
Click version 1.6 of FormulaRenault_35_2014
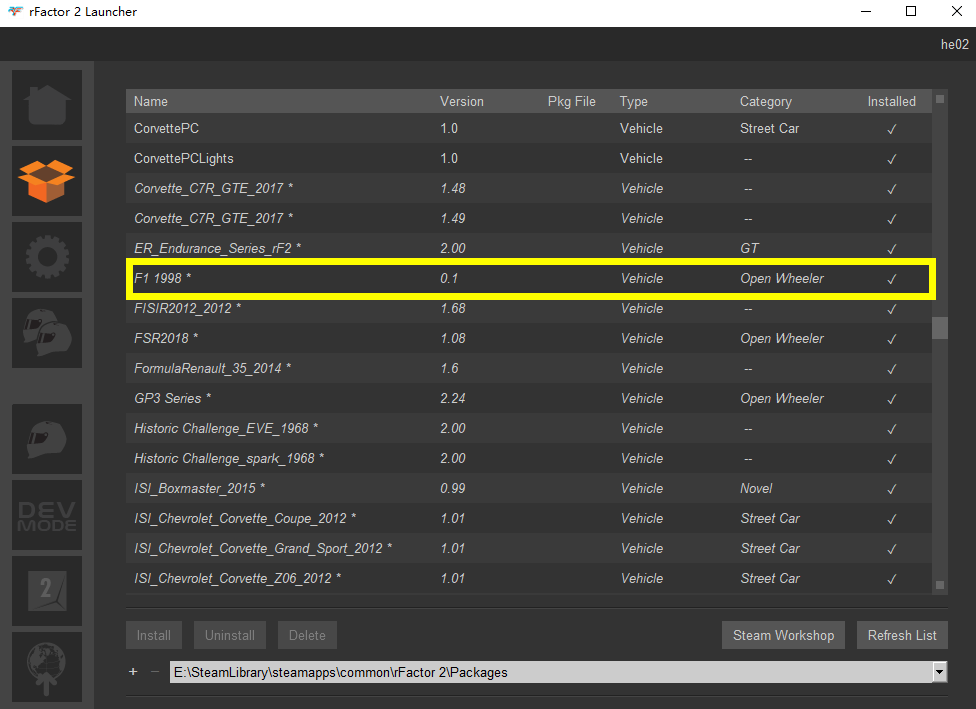tap(449, 369)
